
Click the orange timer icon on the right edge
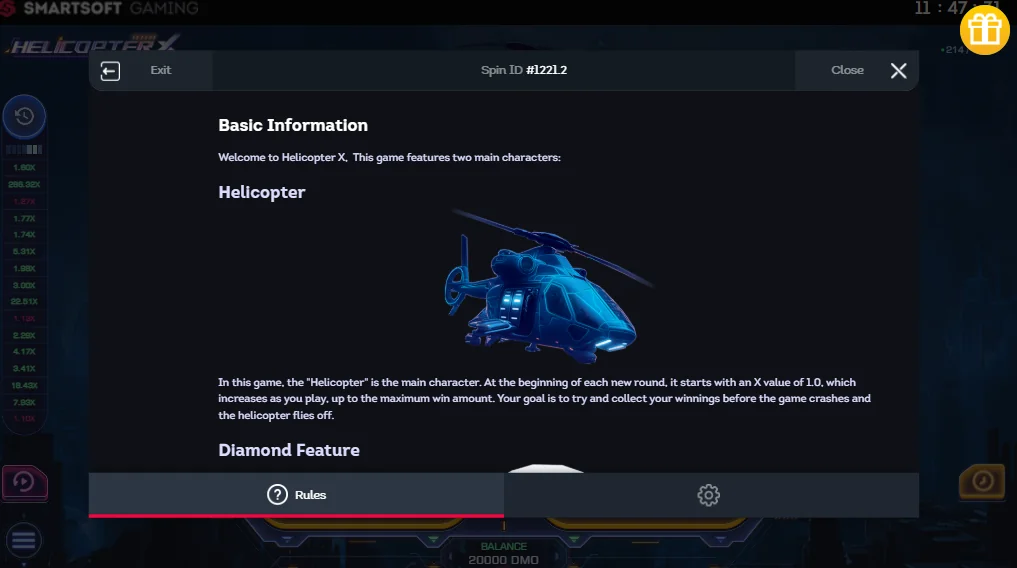coord(982,481)
